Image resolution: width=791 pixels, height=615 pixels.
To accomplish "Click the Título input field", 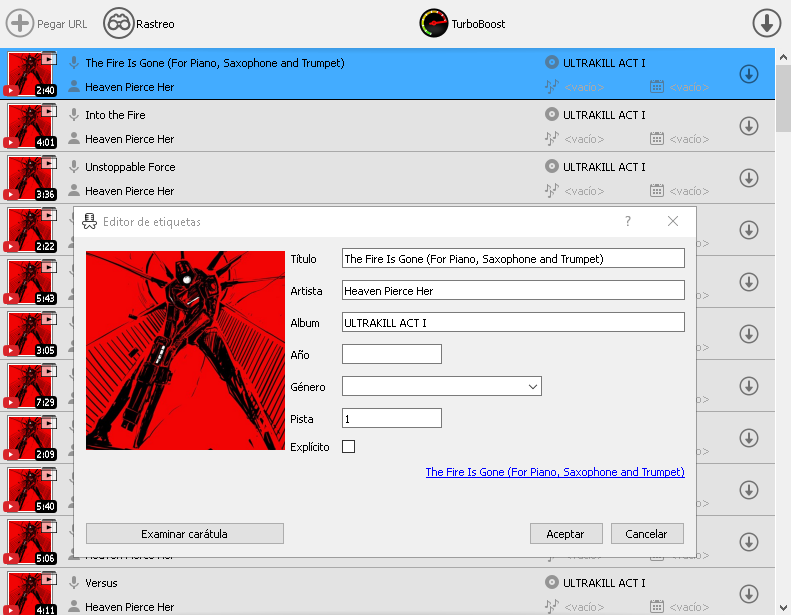I will coord(513,258).
